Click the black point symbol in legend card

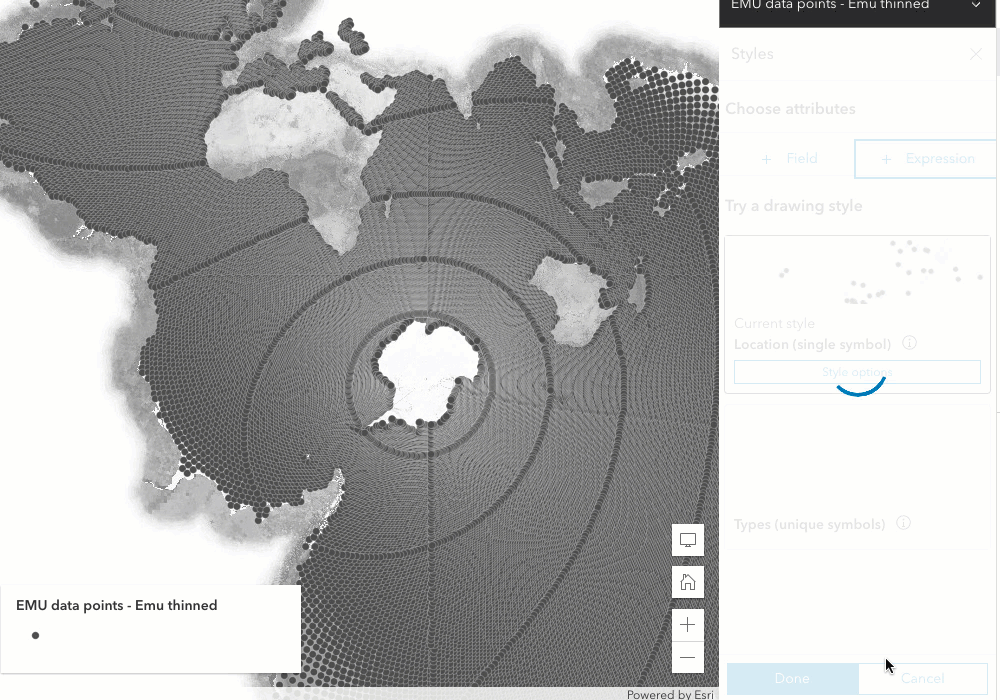coord(35,635)
